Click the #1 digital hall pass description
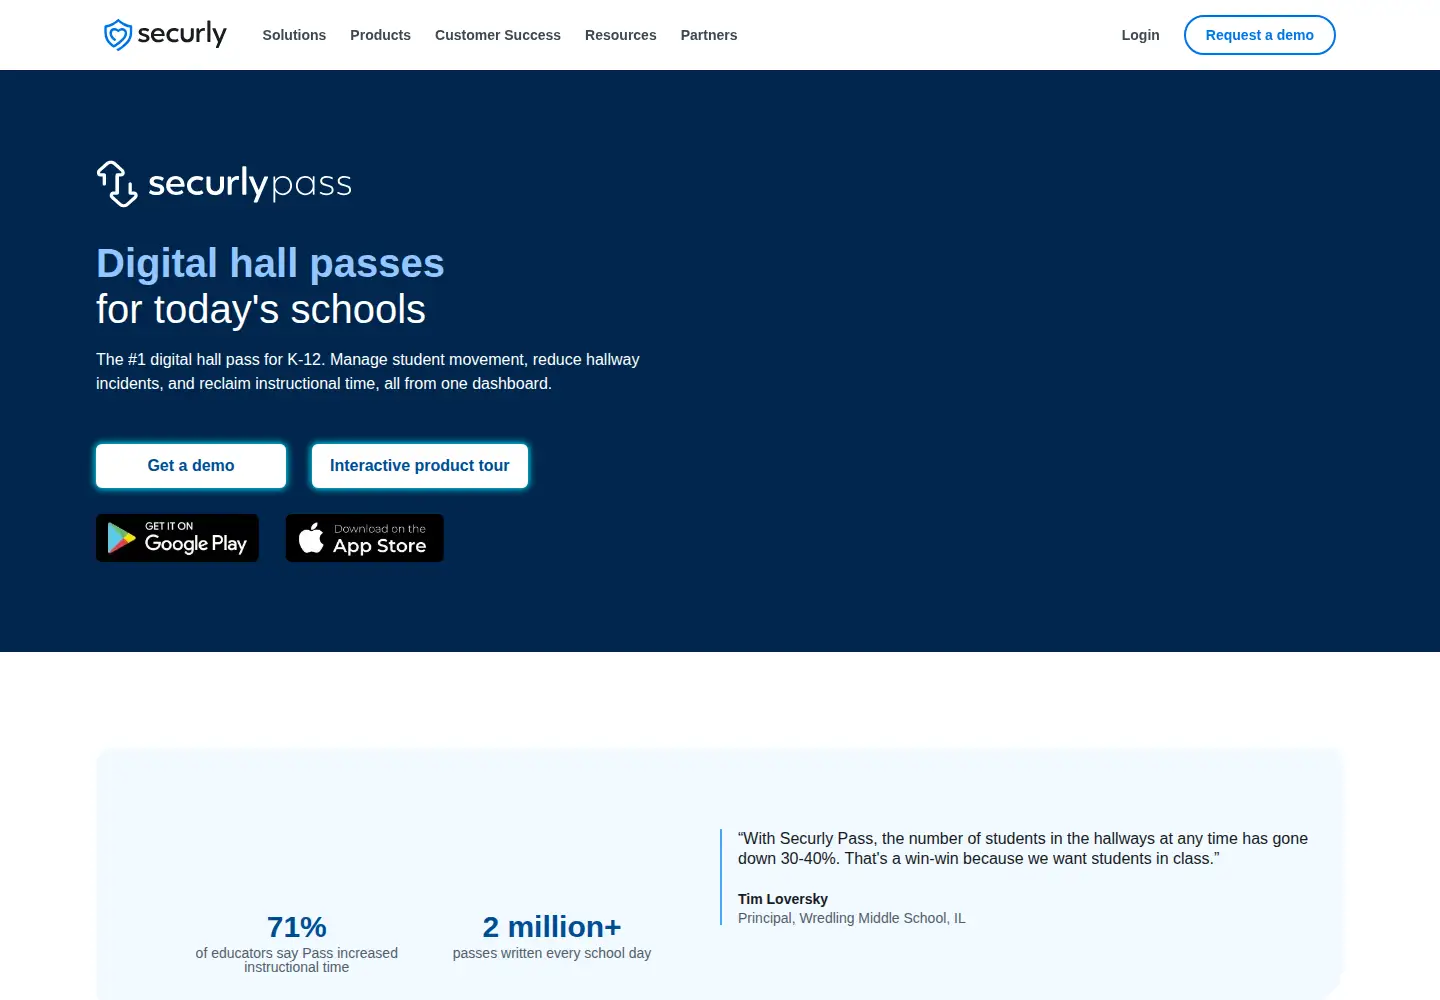The width and height of the screenshot is (1440, 1000). [x=368, y=371]
